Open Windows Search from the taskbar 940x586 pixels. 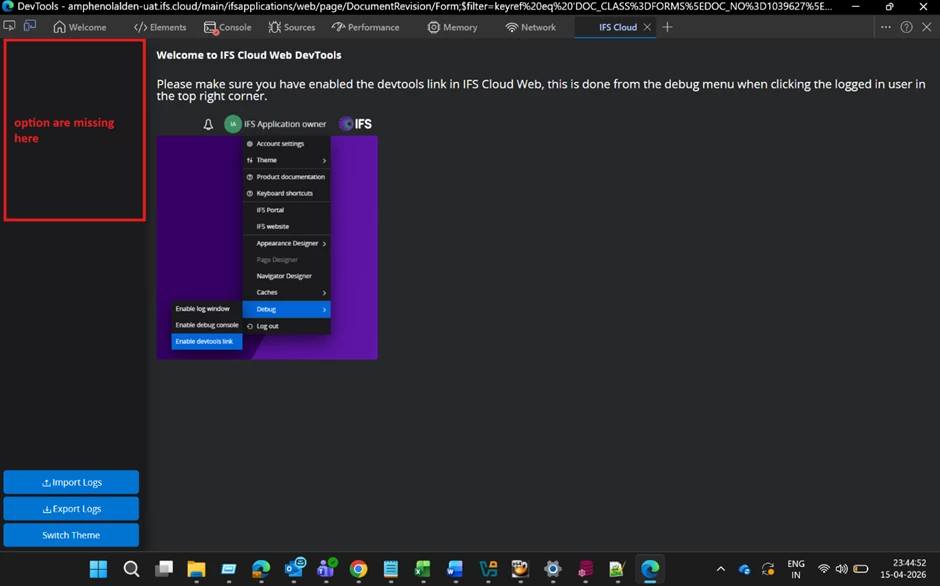point(131,569)
